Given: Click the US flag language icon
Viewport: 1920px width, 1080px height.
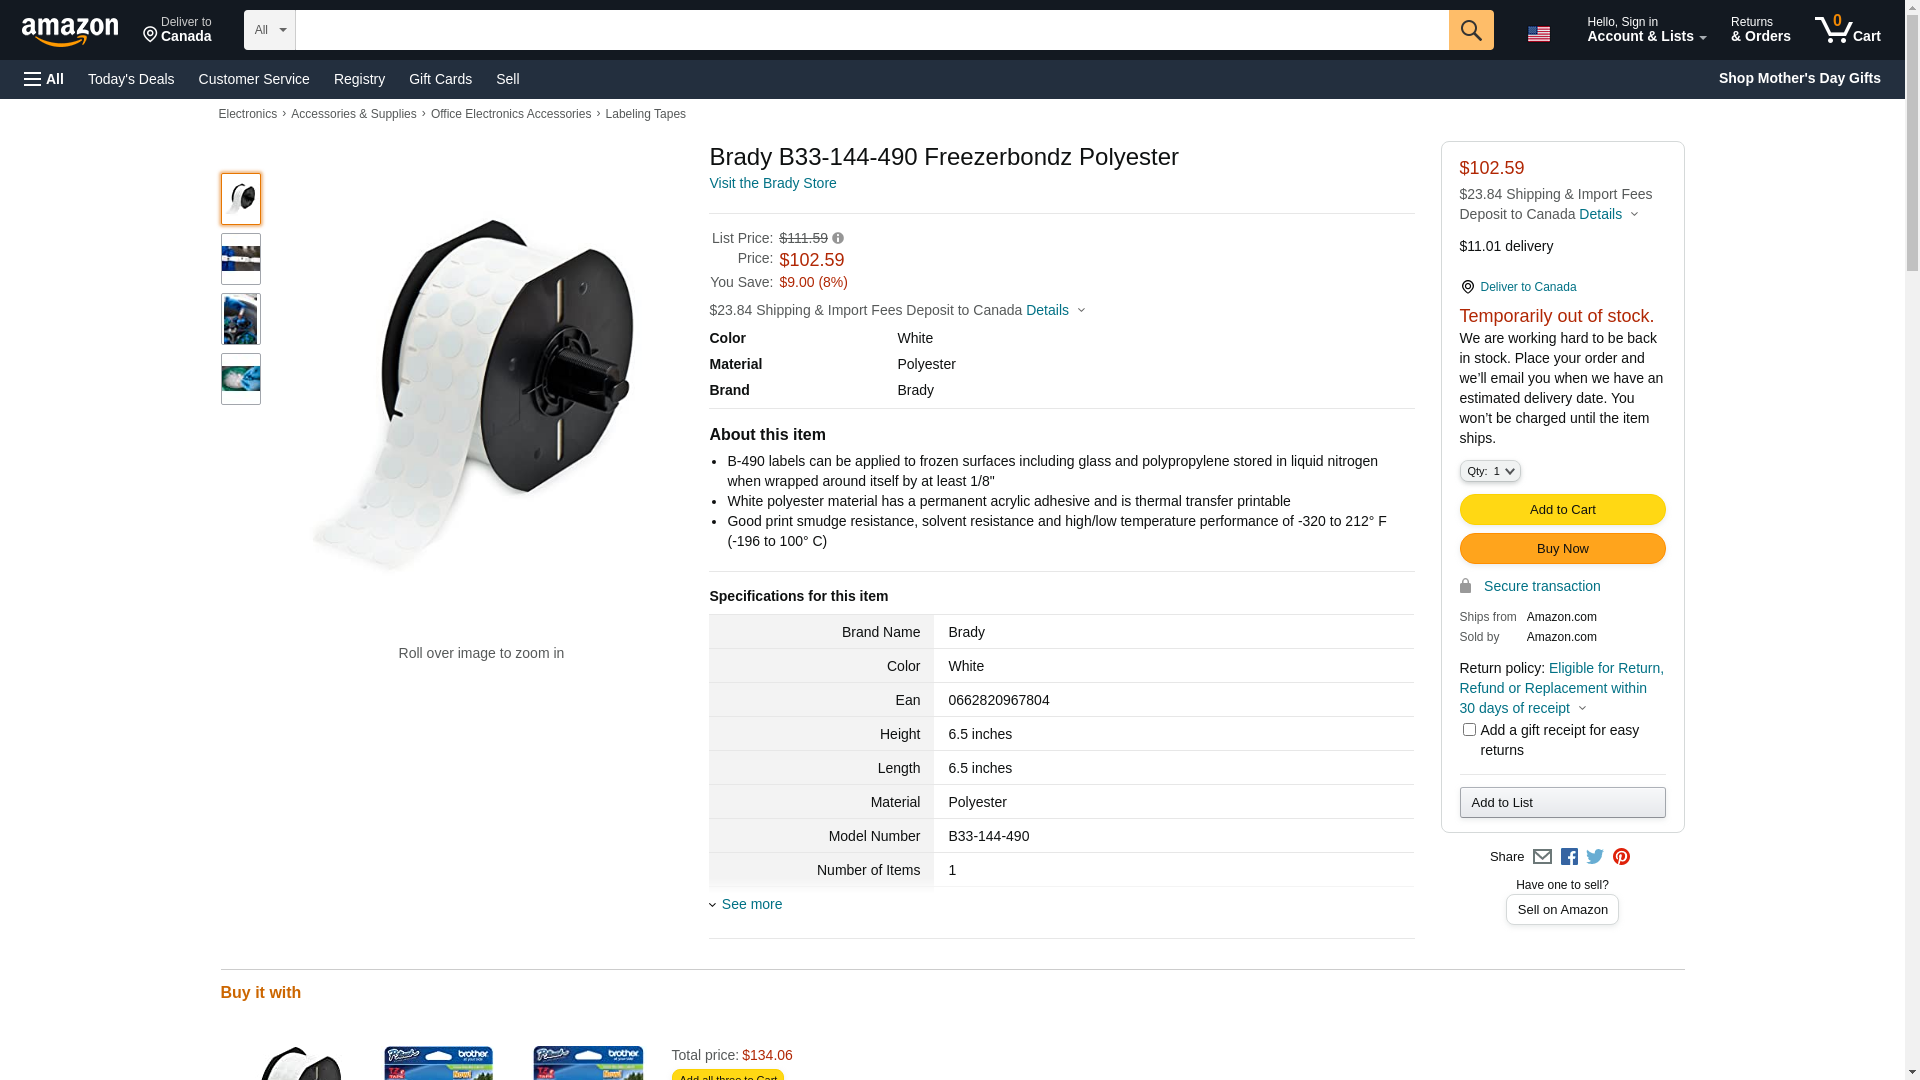Looking at the screenshot, I should (1538, 34).
